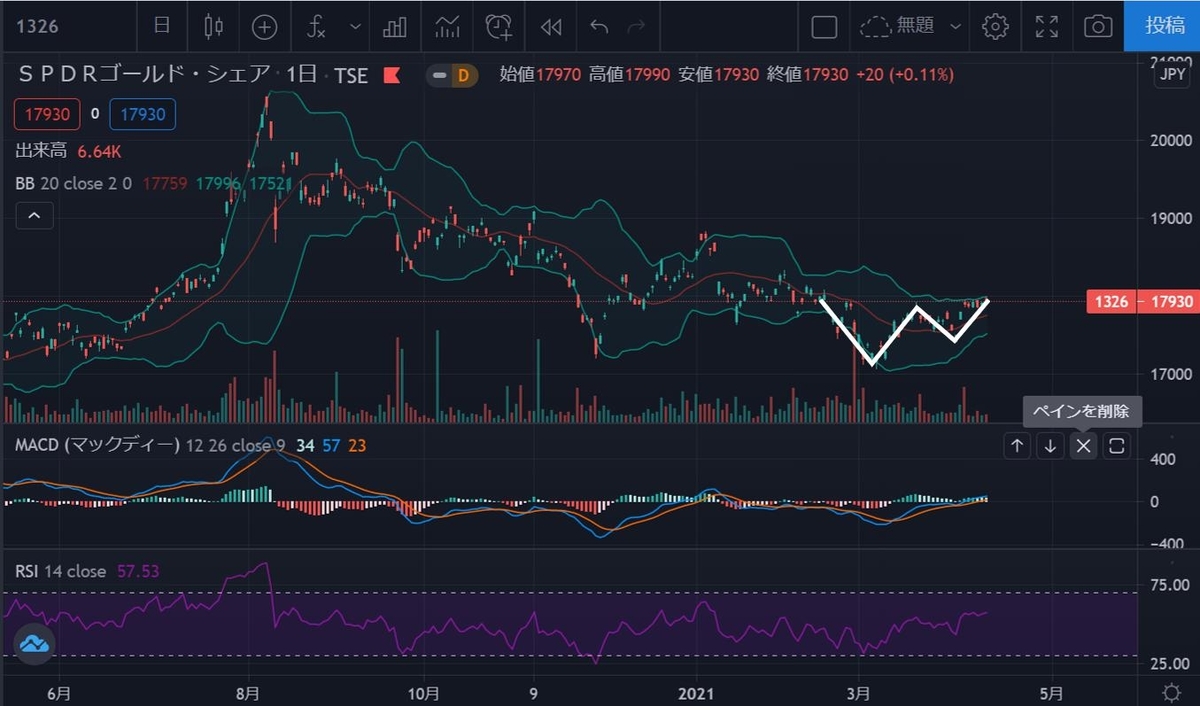Screen dimensions: 1200x706
Task: Open time axis settings gear at bottom right
Action: click(x=1170, y=692)
